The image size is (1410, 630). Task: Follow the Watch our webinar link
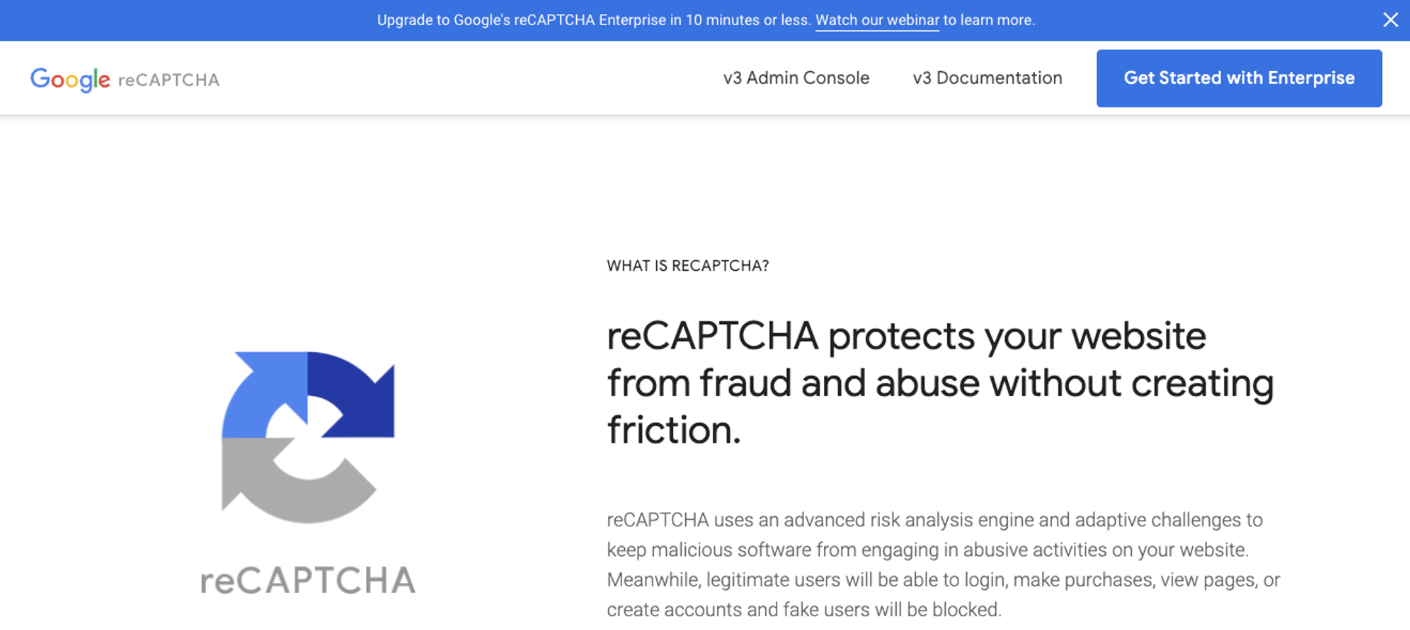[877, 20]
